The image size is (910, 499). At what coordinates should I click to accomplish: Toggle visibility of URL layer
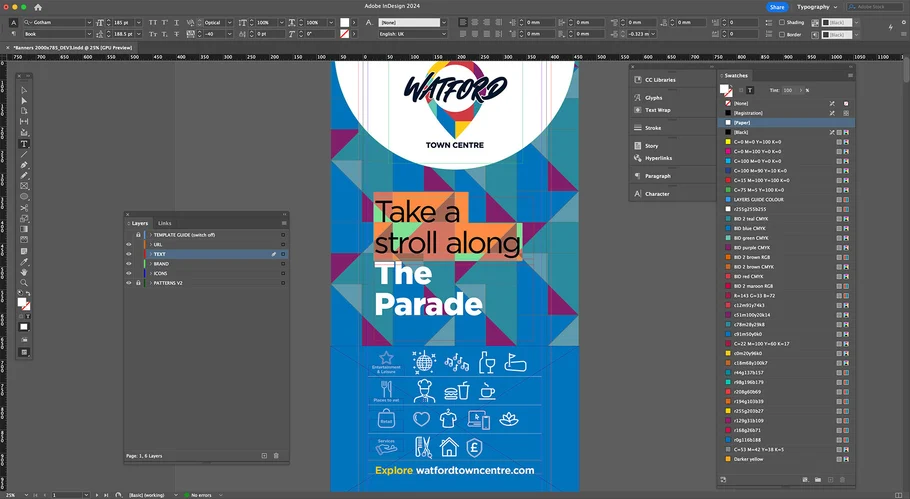(x=129, y=245)
